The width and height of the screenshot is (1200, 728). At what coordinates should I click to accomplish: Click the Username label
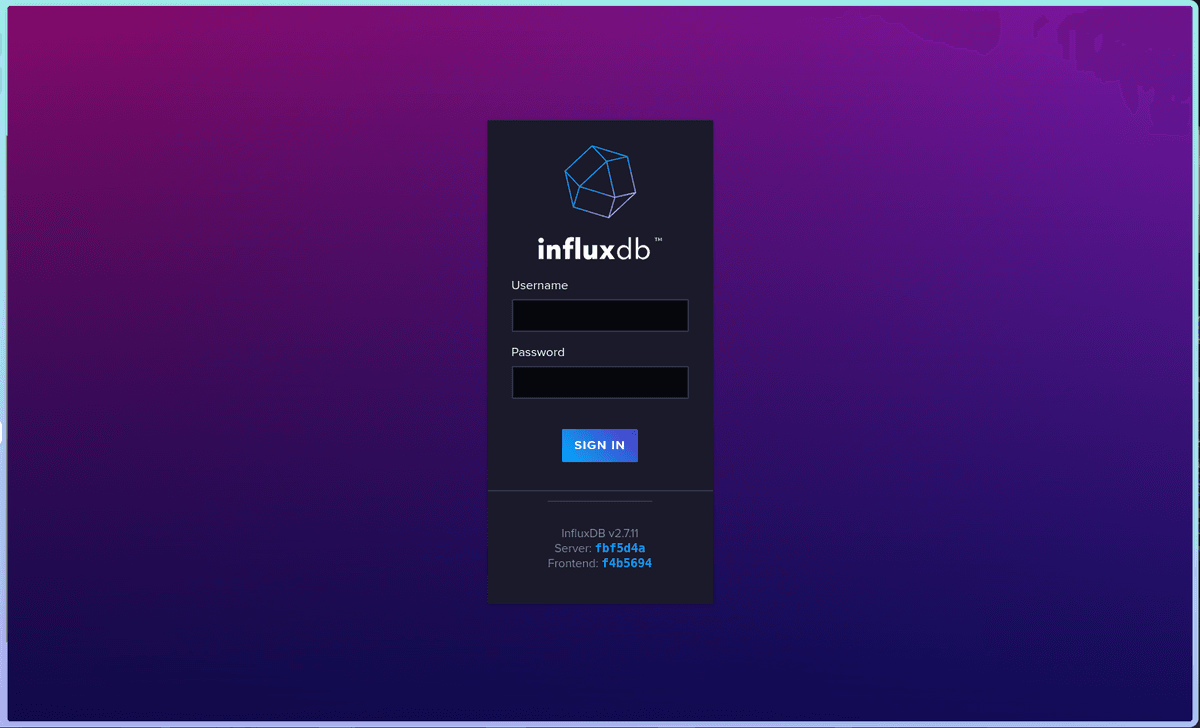[x=540, y=285]
